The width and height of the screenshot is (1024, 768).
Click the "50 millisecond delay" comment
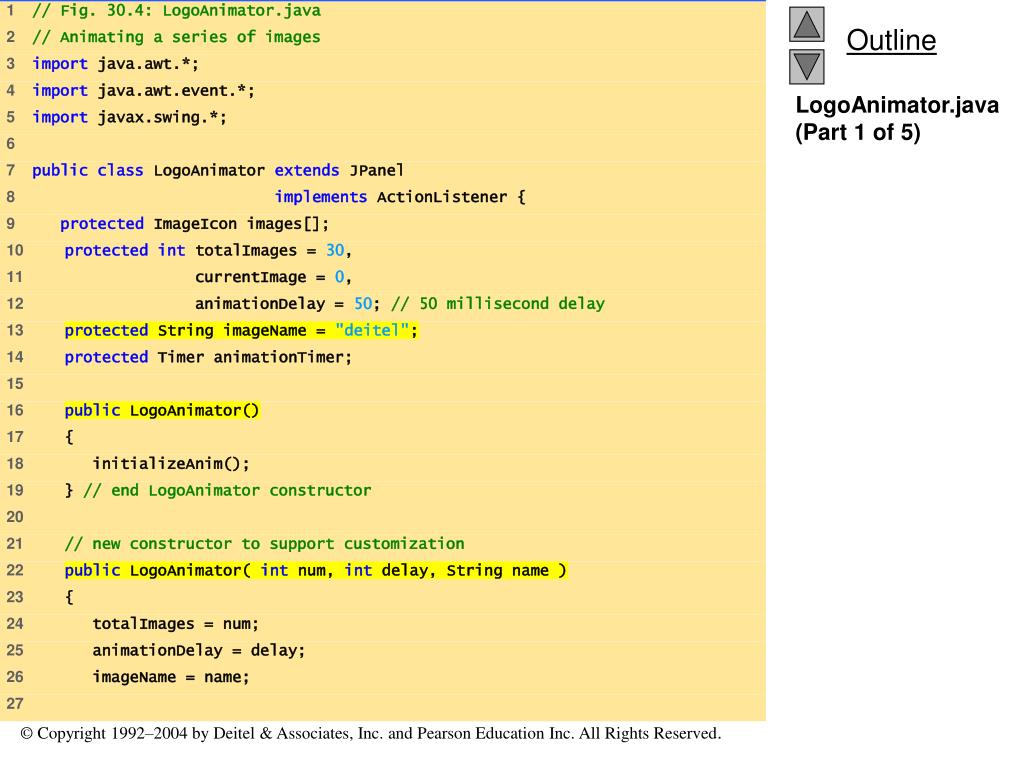[x=498, y=303]
